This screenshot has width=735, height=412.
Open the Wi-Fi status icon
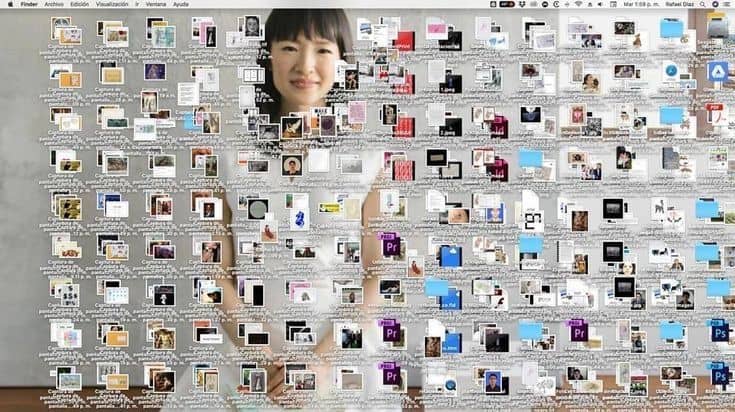(578, 4)
